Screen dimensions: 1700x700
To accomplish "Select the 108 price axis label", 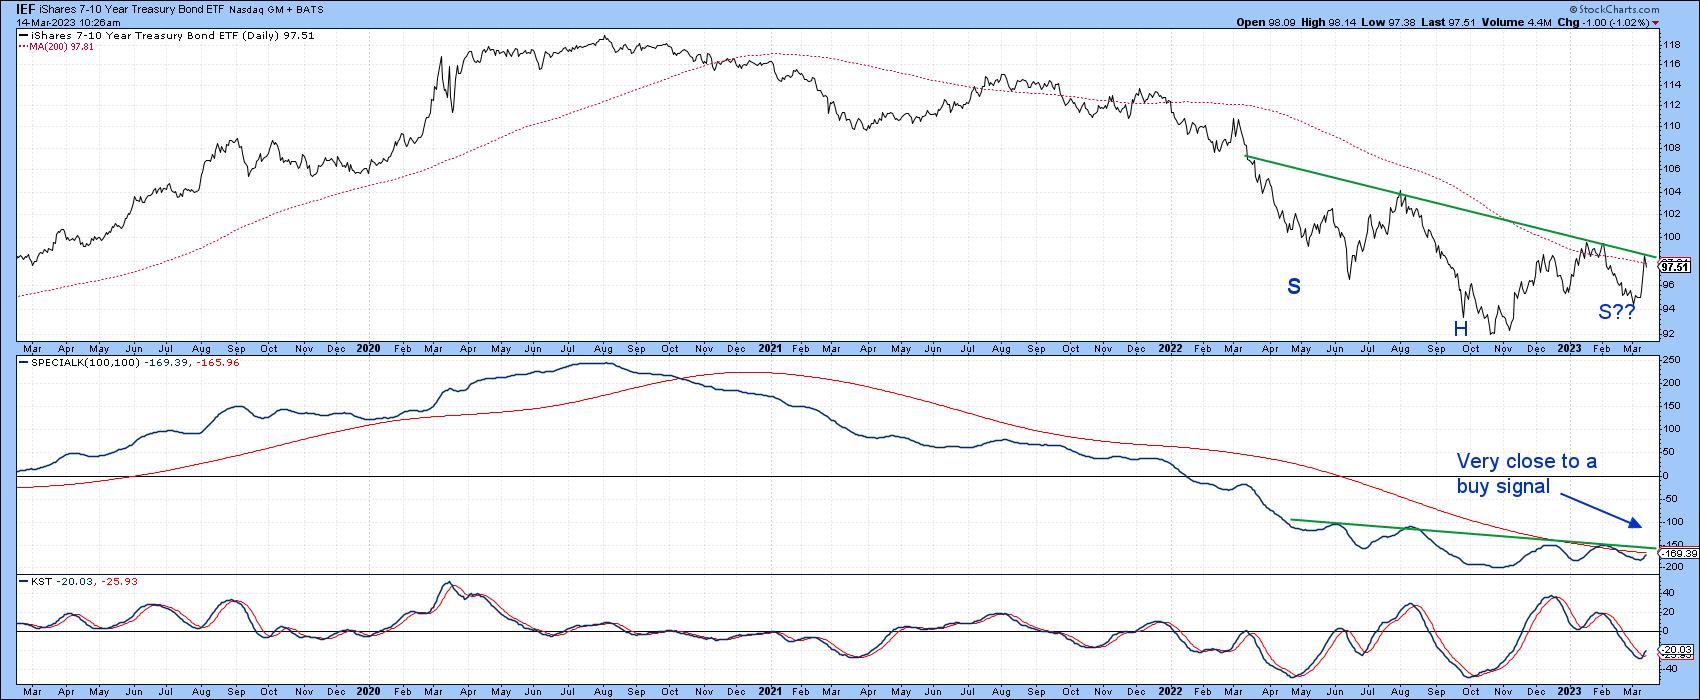I will 1670,146.
